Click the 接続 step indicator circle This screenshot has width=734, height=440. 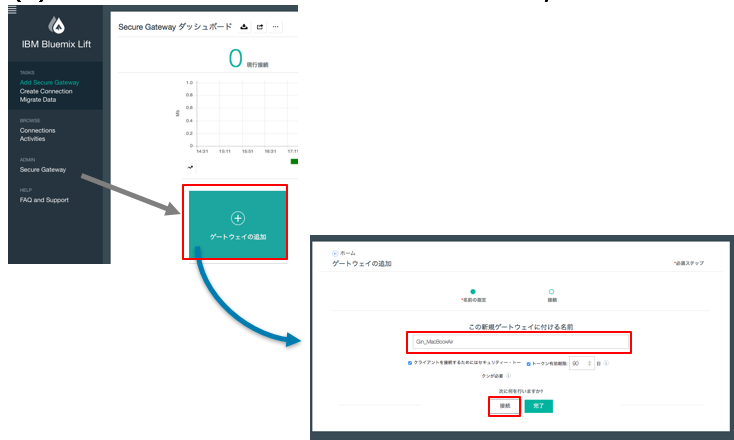point(551,292)
